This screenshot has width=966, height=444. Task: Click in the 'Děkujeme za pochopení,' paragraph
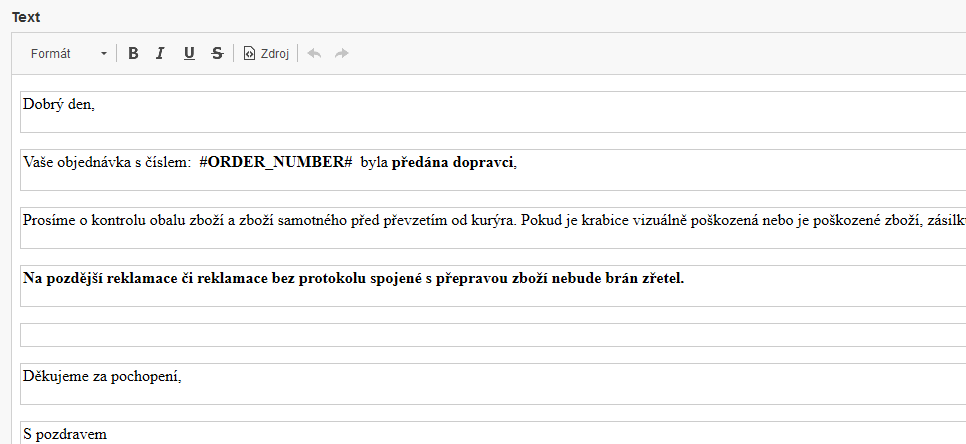click(x=102, y=376)
